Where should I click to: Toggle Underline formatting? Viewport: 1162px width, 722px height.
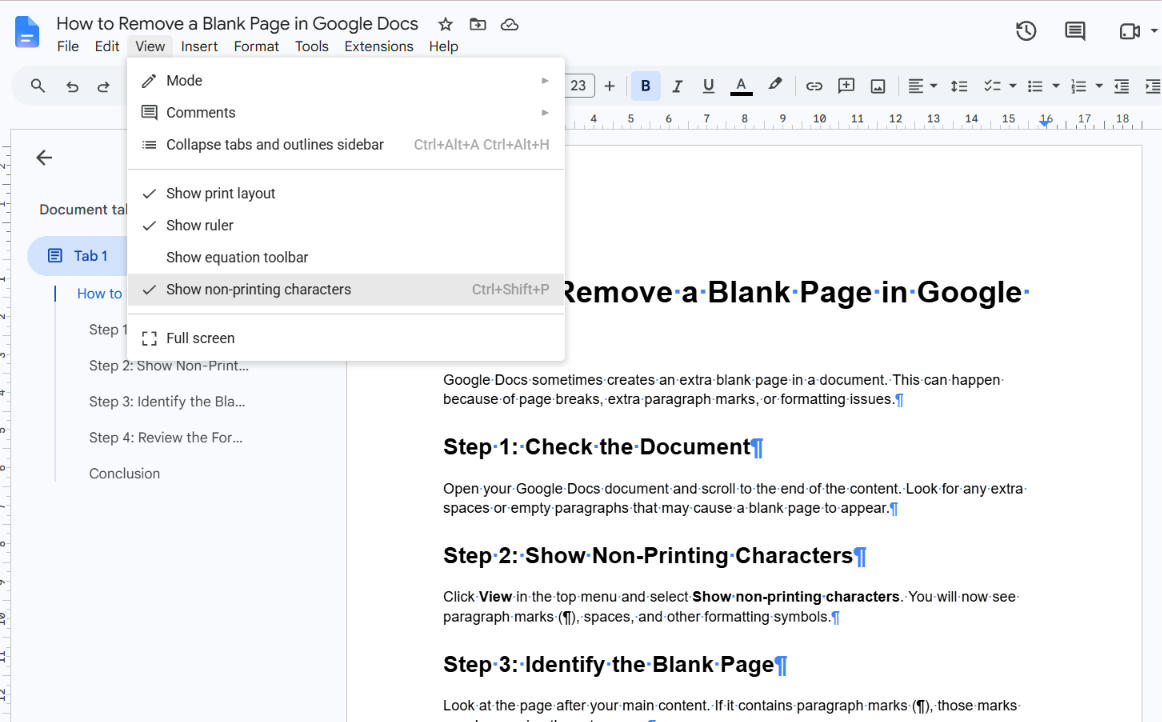(x=708, y=86)
